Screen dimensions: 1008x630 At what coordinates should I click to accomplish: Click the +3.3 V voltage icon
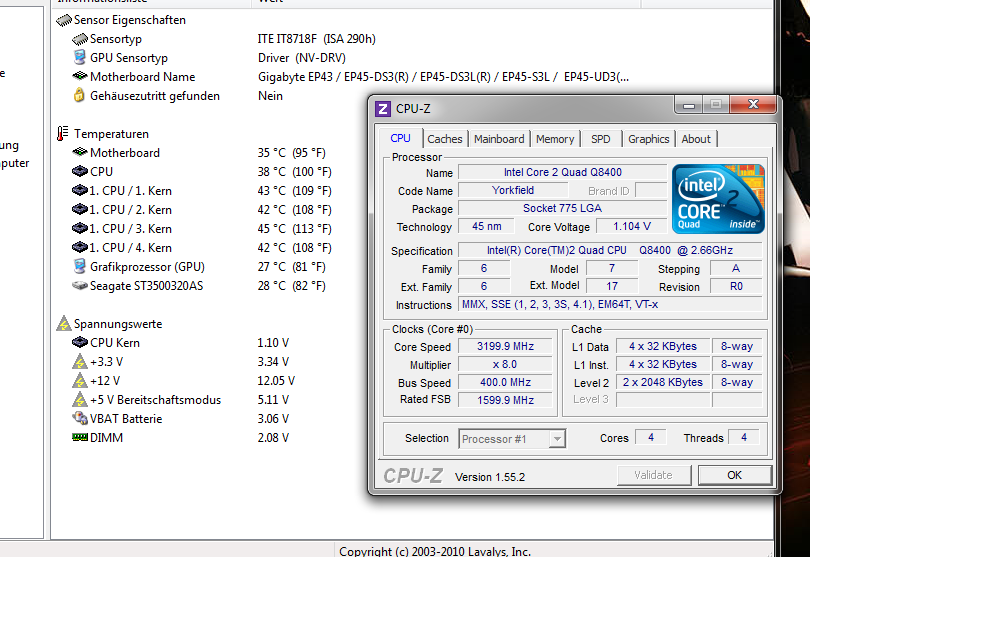coord(80,361)
